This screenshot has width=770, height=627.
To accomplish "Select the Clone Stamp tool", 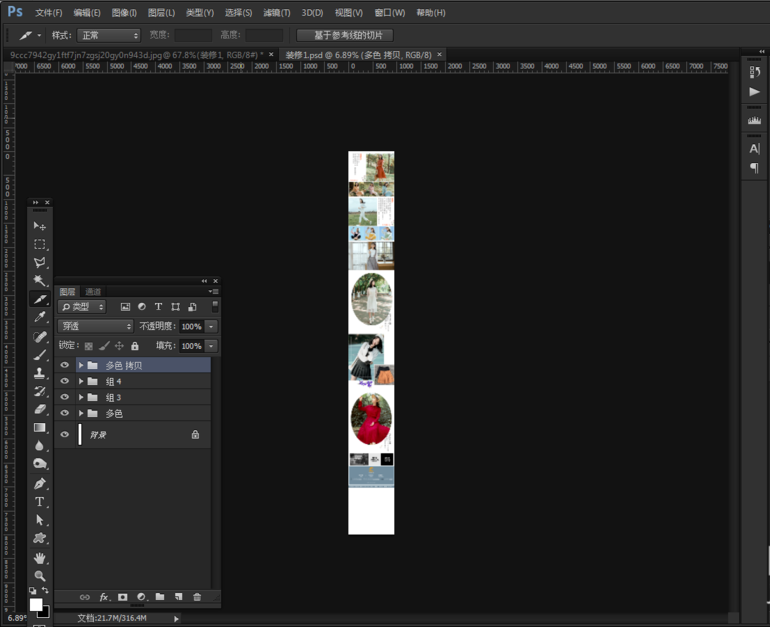I will pyautogui.click(x=40, y=373).
